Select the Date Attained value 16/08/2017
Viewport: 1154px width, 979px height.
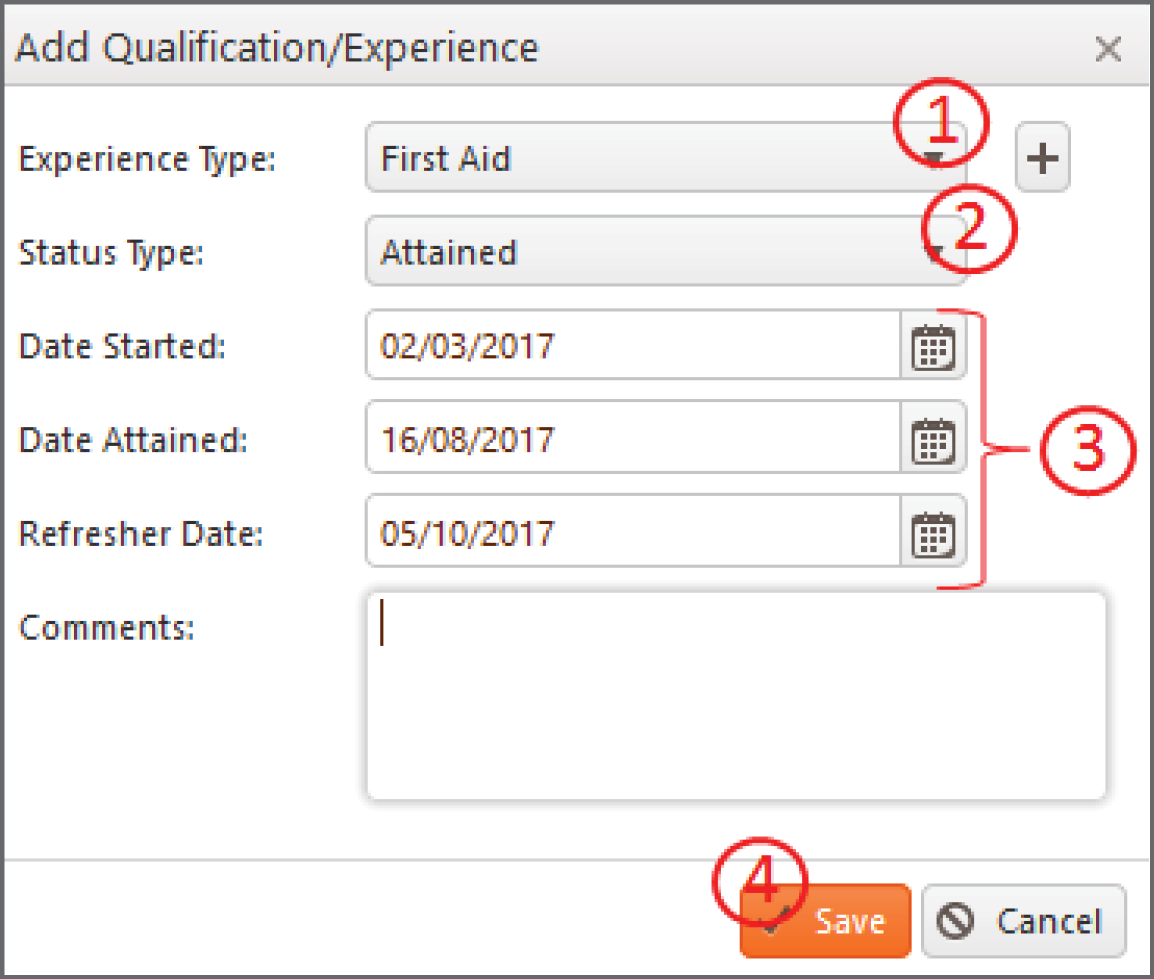coord(470,439)
